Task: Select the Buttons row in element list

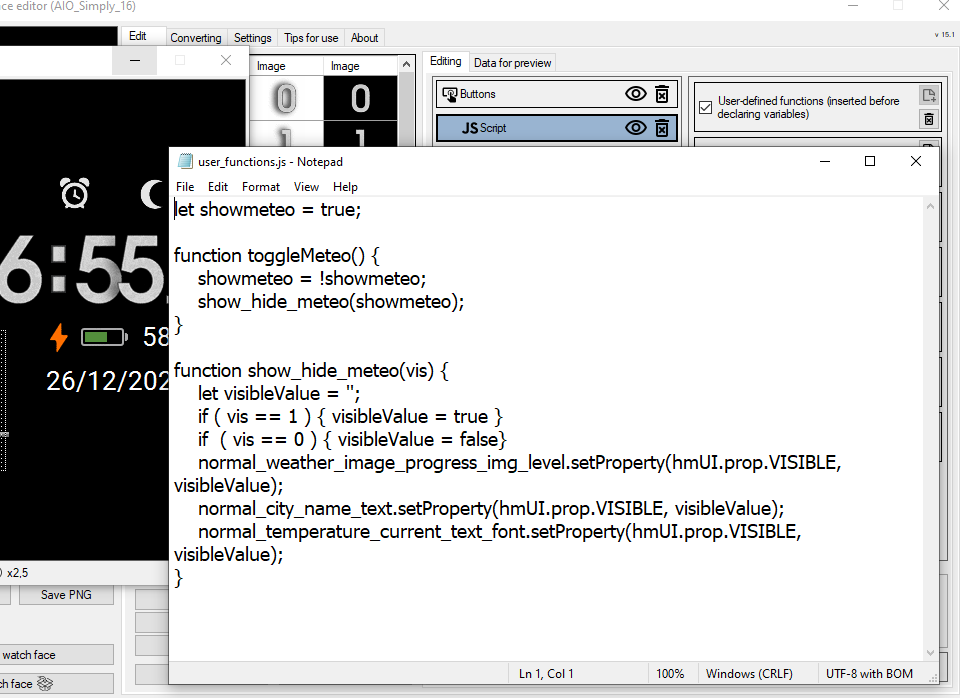Action: click(x=557, y=94)
